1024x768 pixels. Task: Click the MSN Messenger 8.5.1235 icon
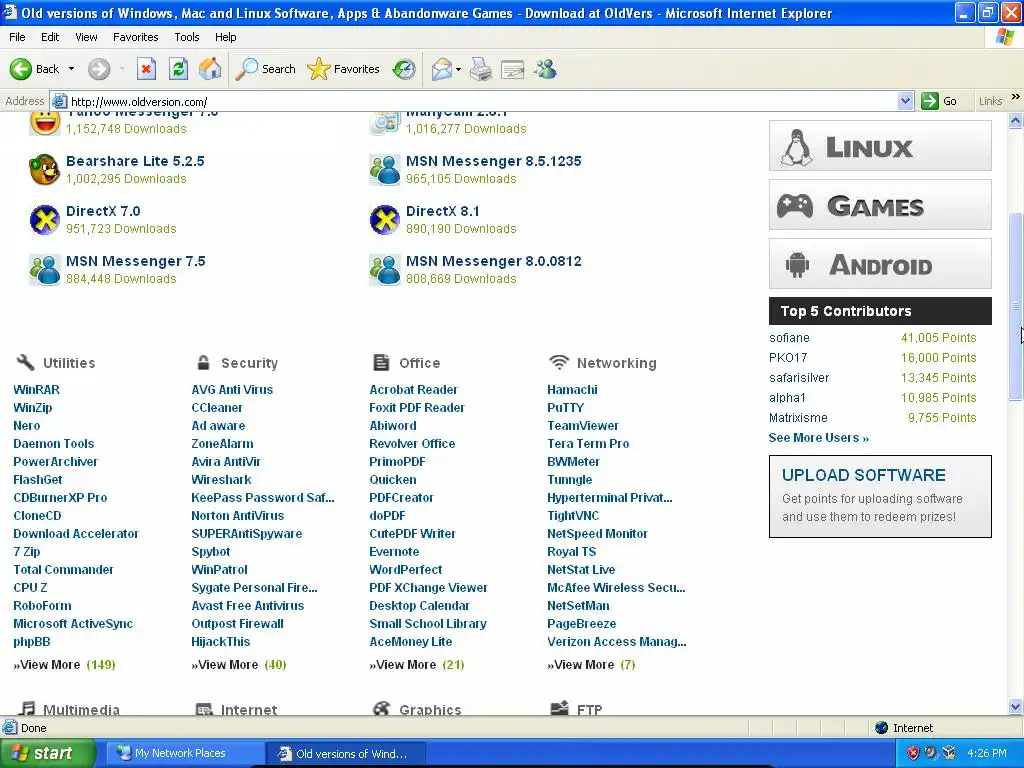click(385, 169)
